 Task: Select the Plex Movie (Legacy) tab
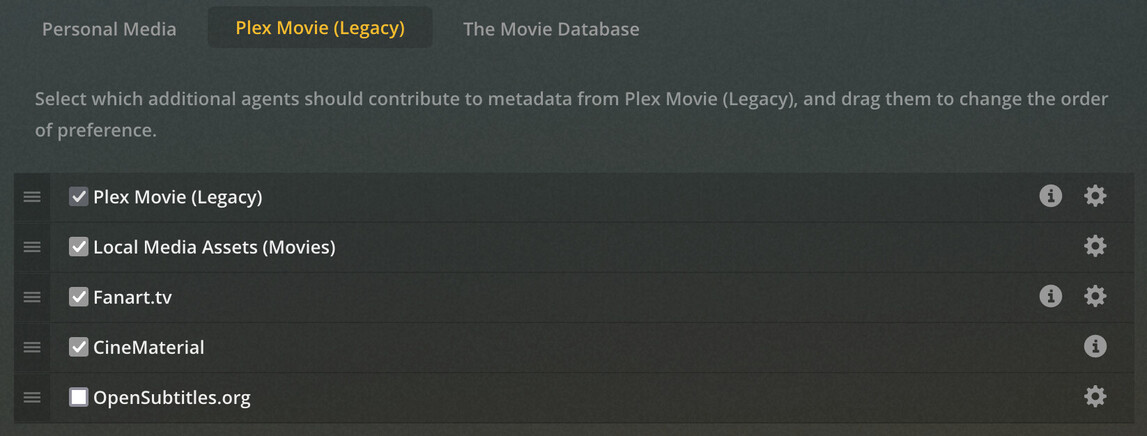pyautogui.click(x=320, y=28)
